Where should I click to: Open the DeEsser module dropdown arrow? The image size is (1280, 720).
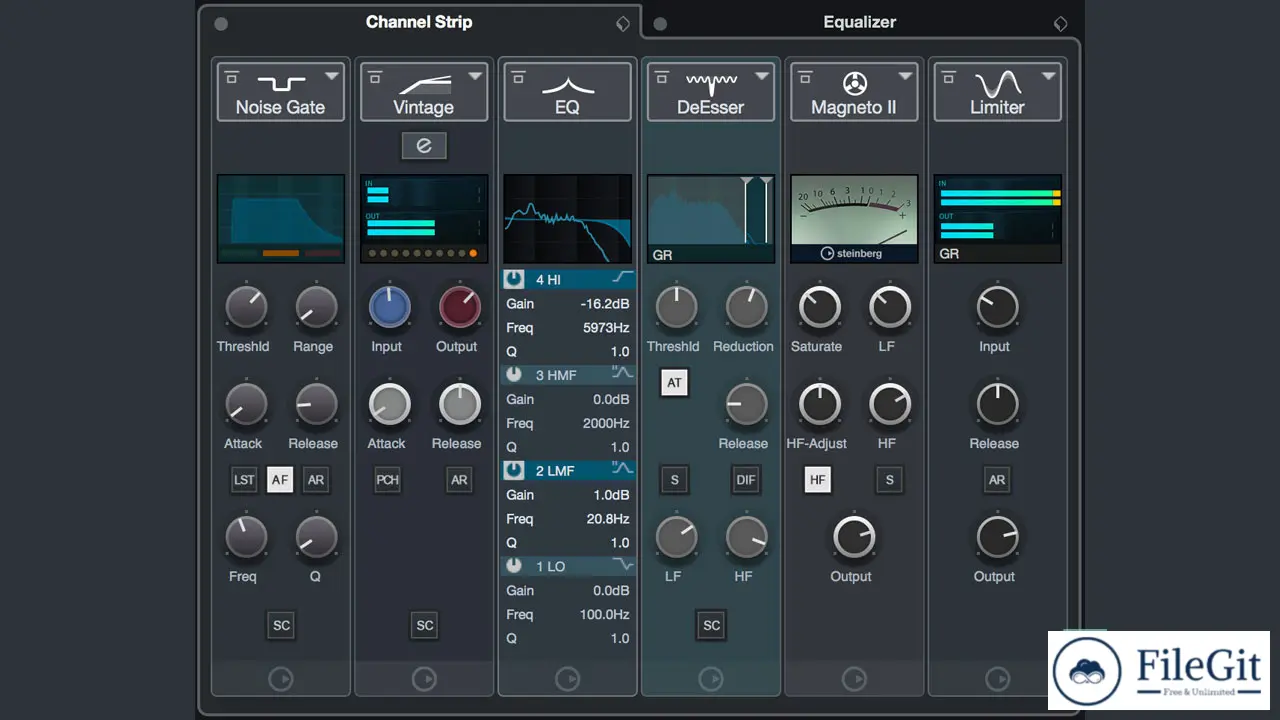coord(762,76)
